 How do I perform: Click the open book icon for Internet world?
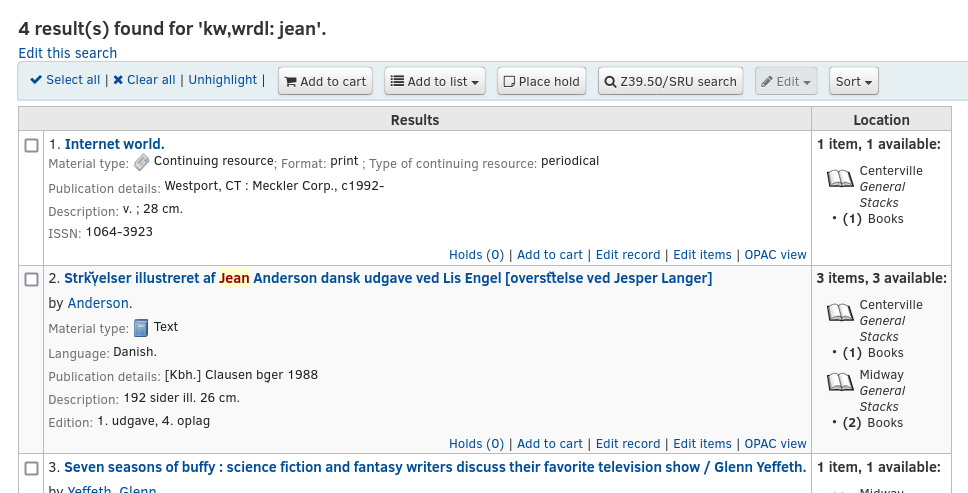(840, 179)
